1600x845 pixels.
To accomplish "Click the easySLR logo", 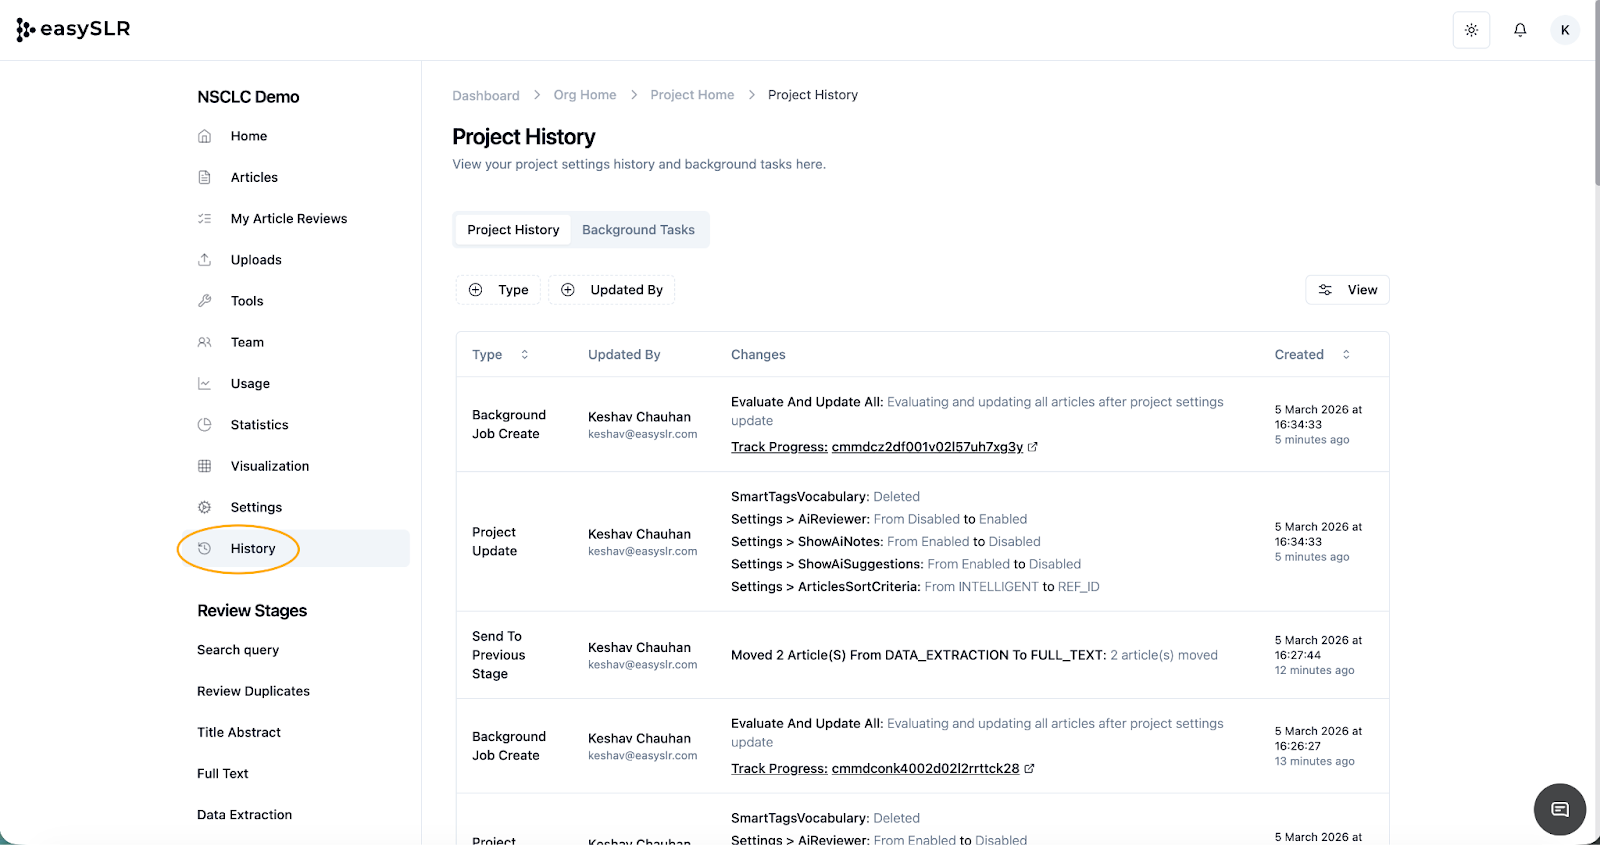I will (x=74, y=29).
